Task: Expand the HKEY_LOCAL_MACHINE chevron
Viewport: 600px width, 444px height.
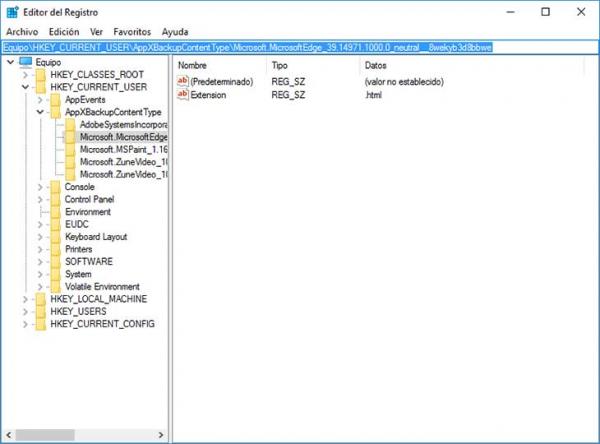Action: point(25,299)
